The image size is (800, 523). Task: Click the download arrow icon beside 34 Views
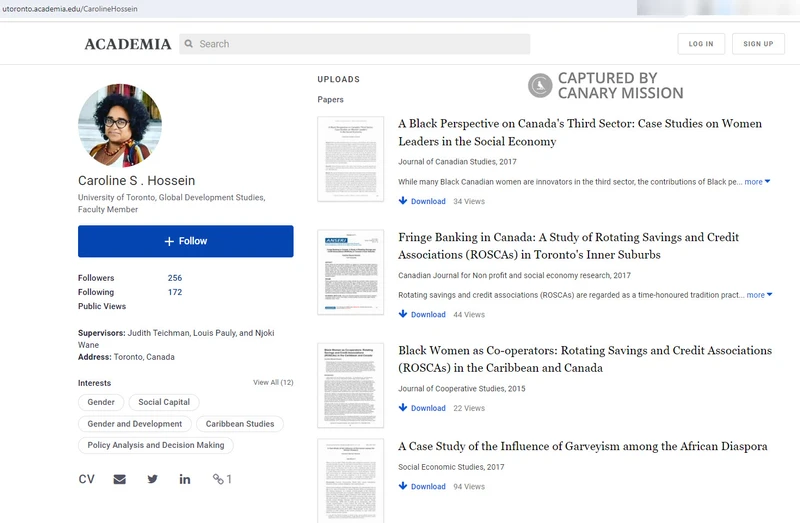403,201
